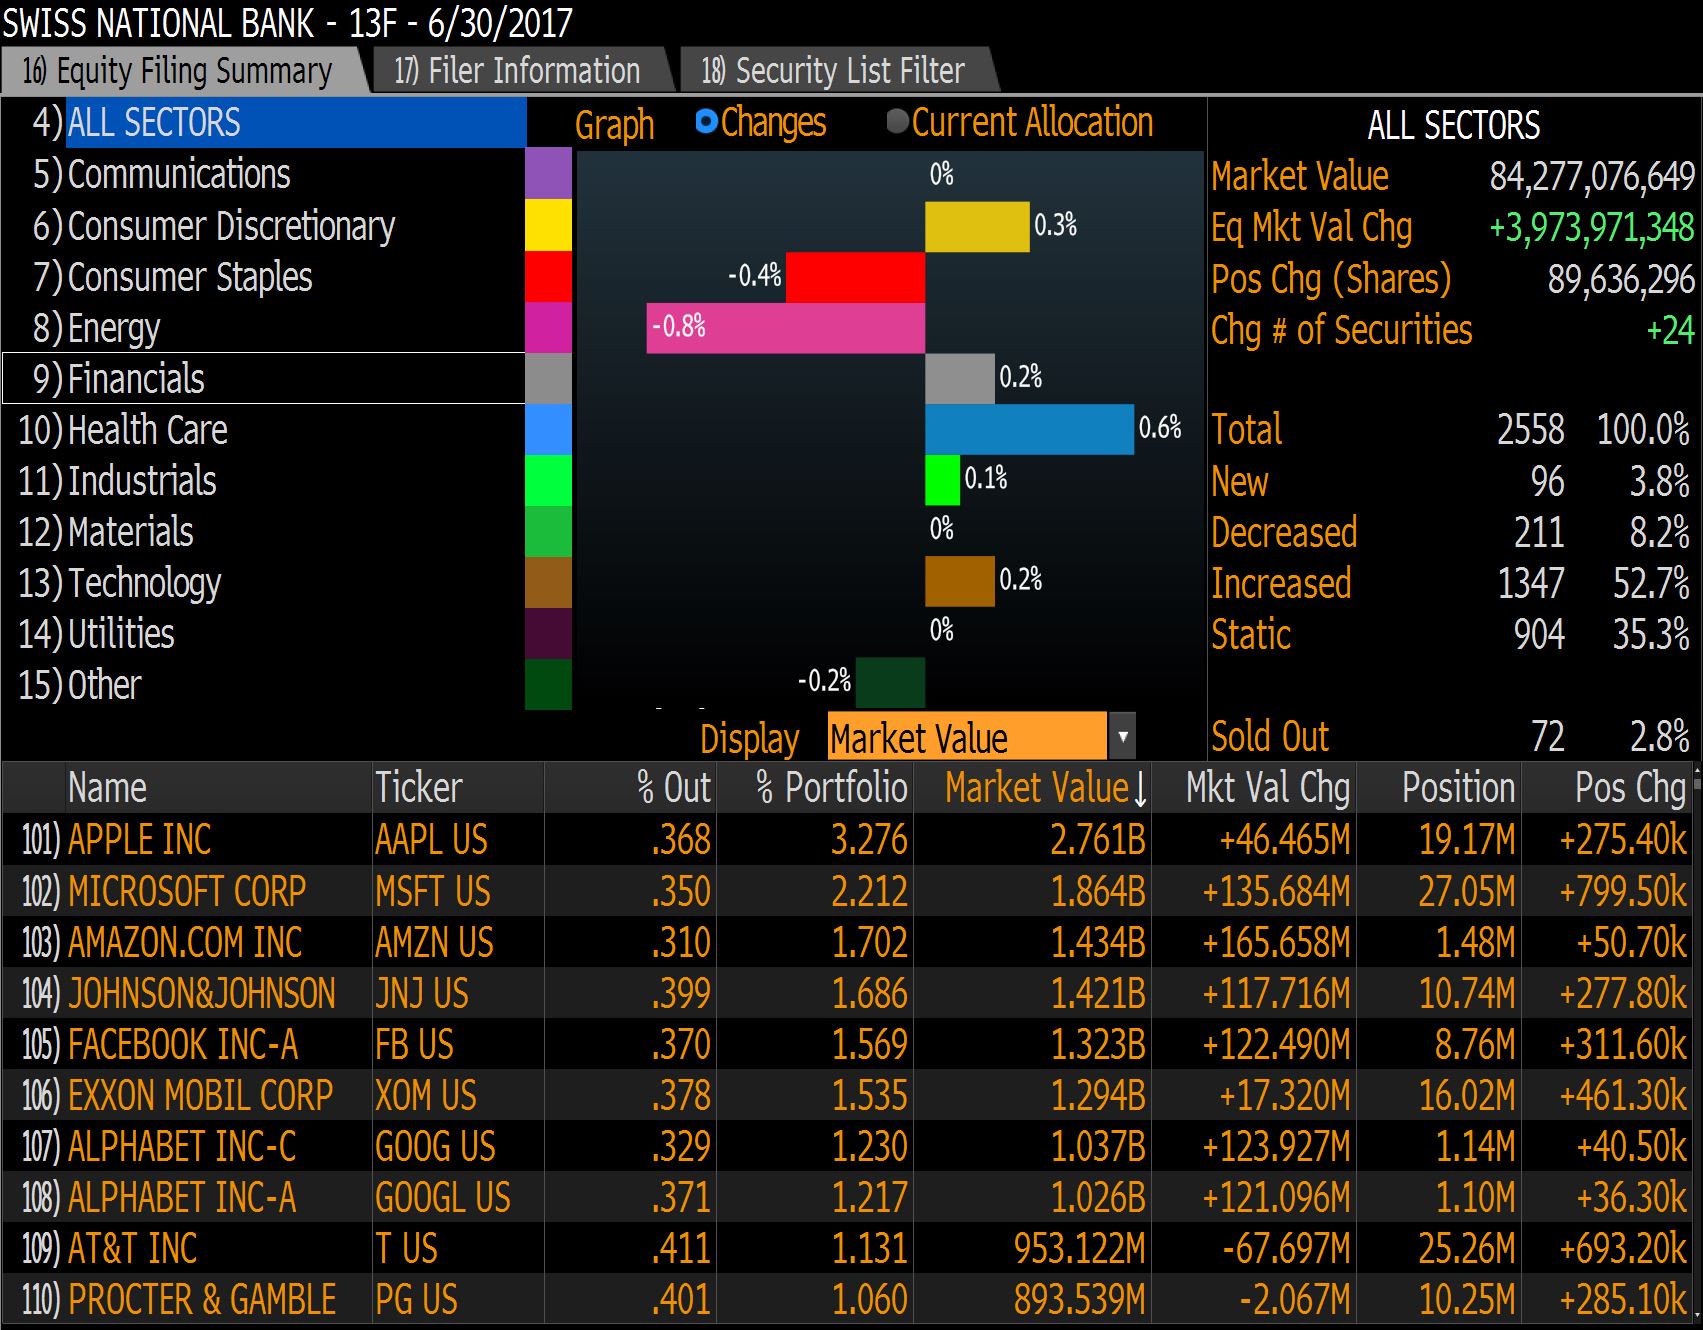Switch to the Filer Information tab
Viewport: 1703px width, 1330px height.
(516, 71)
